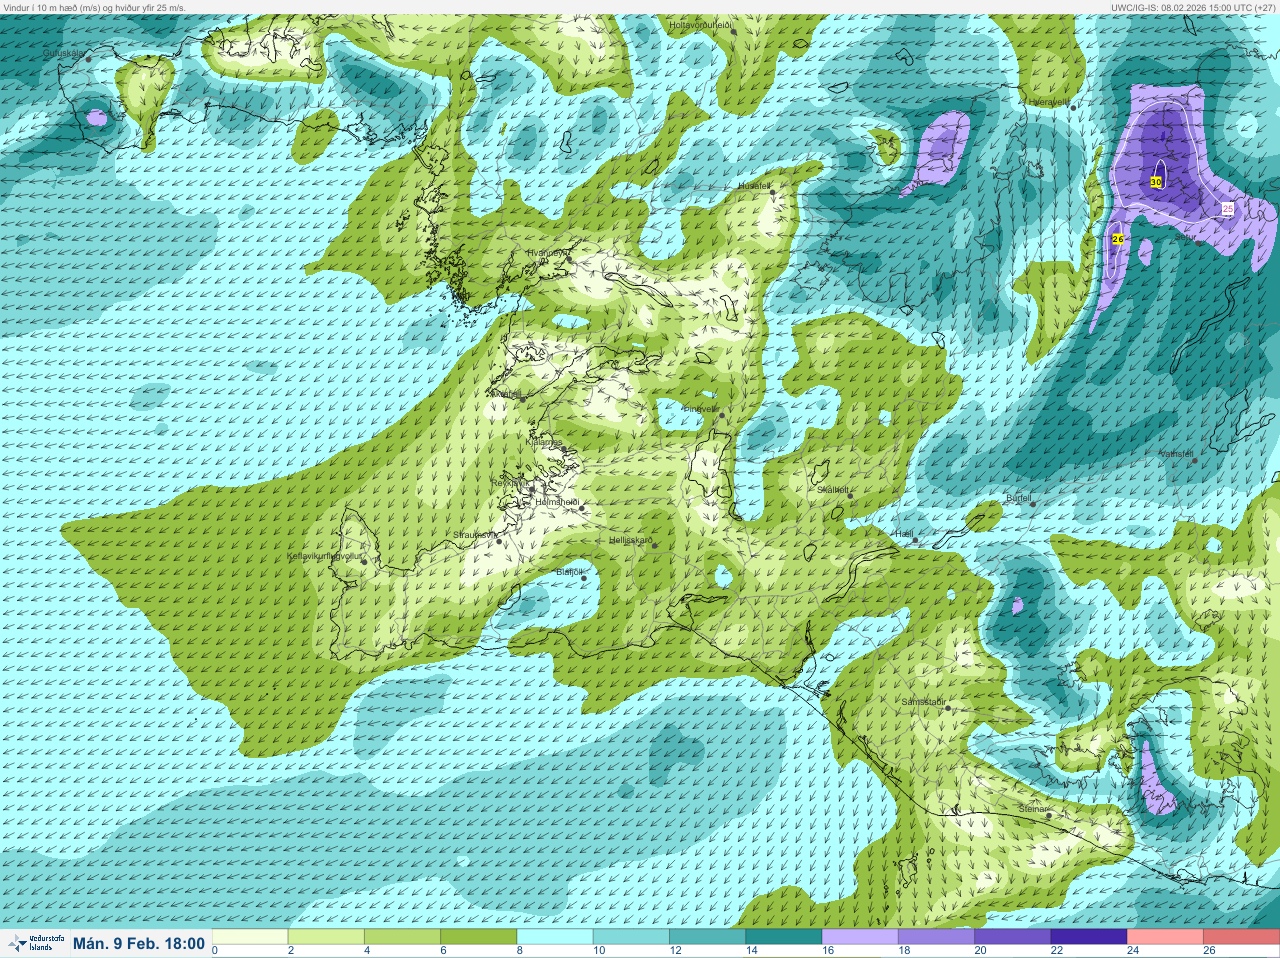This screenshot has width=1280, height=958.
Task: Select the 12–14 m/s teal legend swatch
Action: point(707,937)
